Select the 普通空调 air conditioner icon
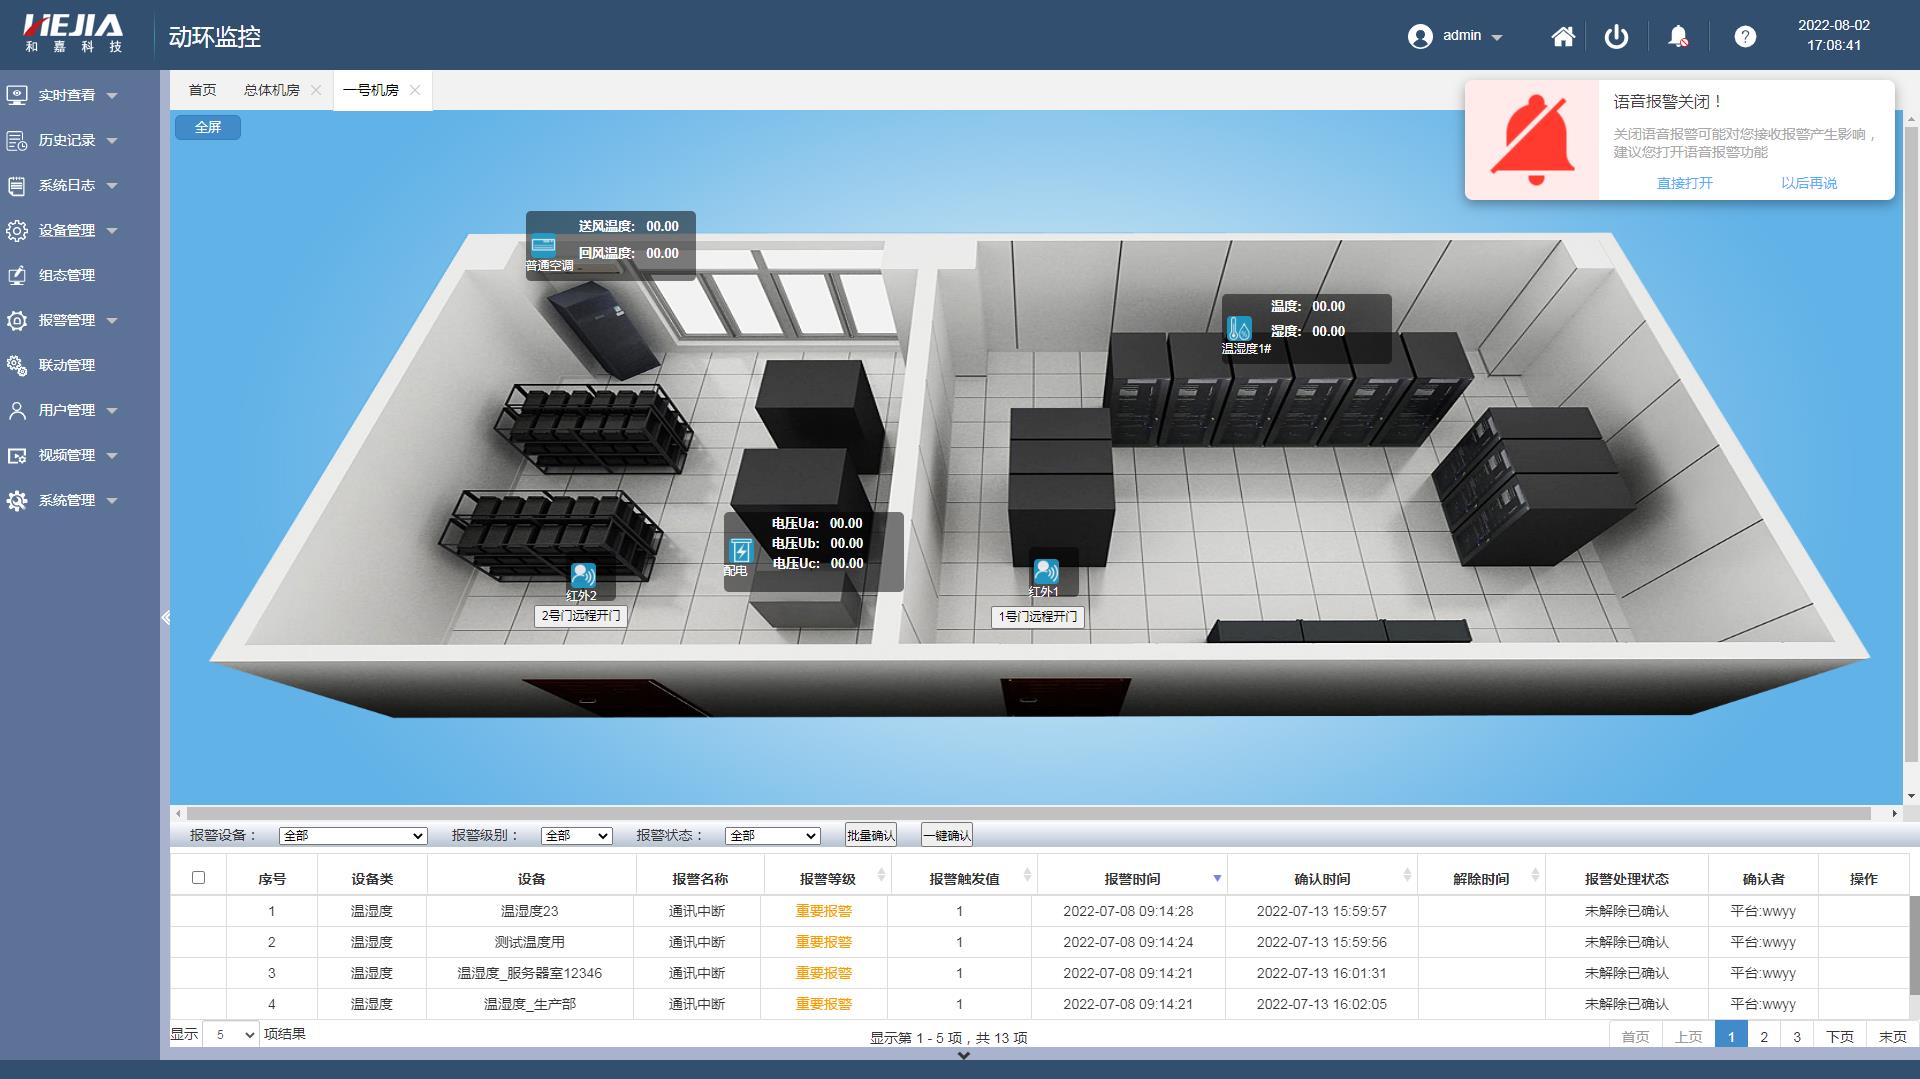1920x1079 pixels. coord(543,244)
